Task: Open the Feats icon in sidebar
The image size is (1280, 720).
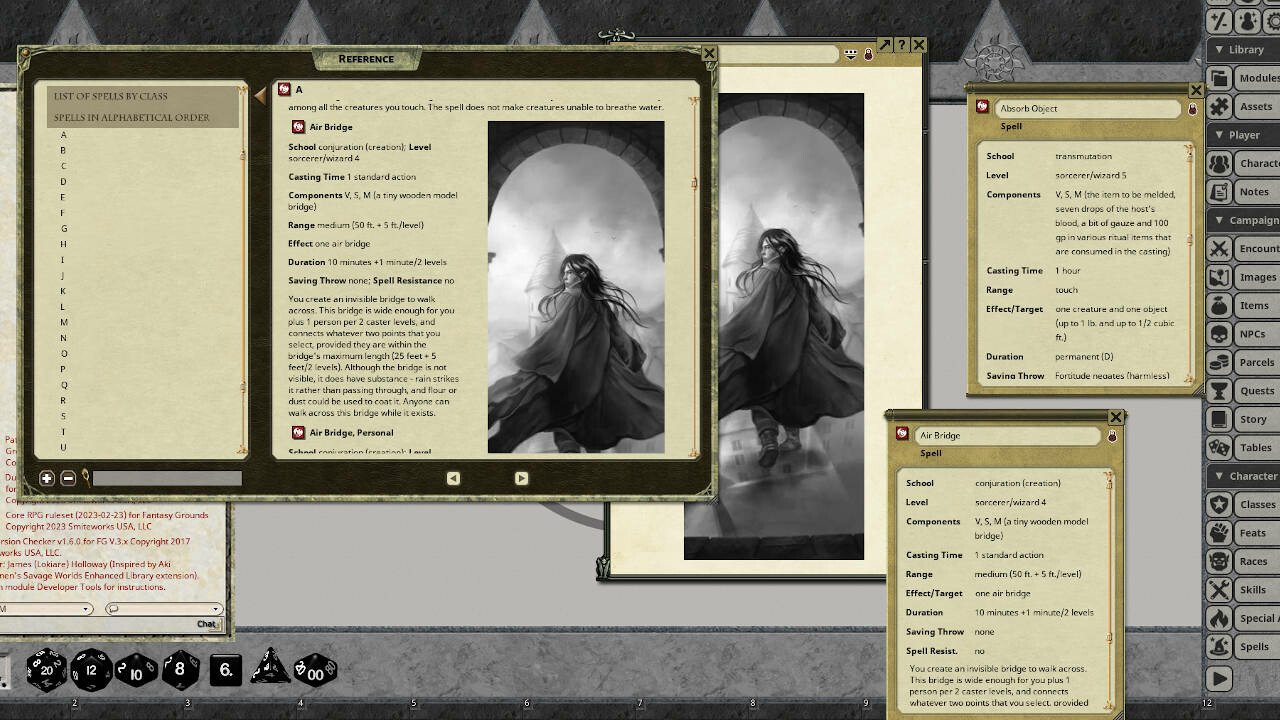Action: click(1219, 532)
